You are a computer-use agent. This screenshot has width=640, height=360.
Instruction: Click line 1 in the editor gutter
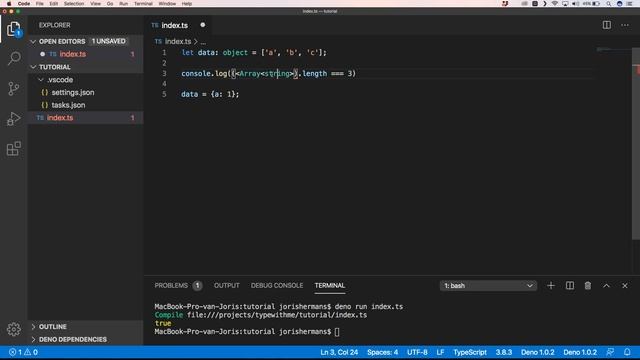(x=164, y=53)
